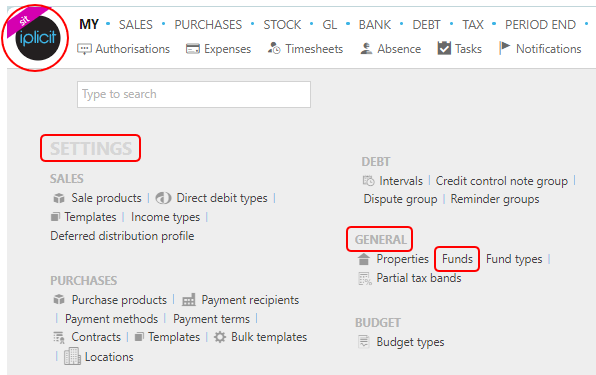Open Fund types link

(514, 259)
